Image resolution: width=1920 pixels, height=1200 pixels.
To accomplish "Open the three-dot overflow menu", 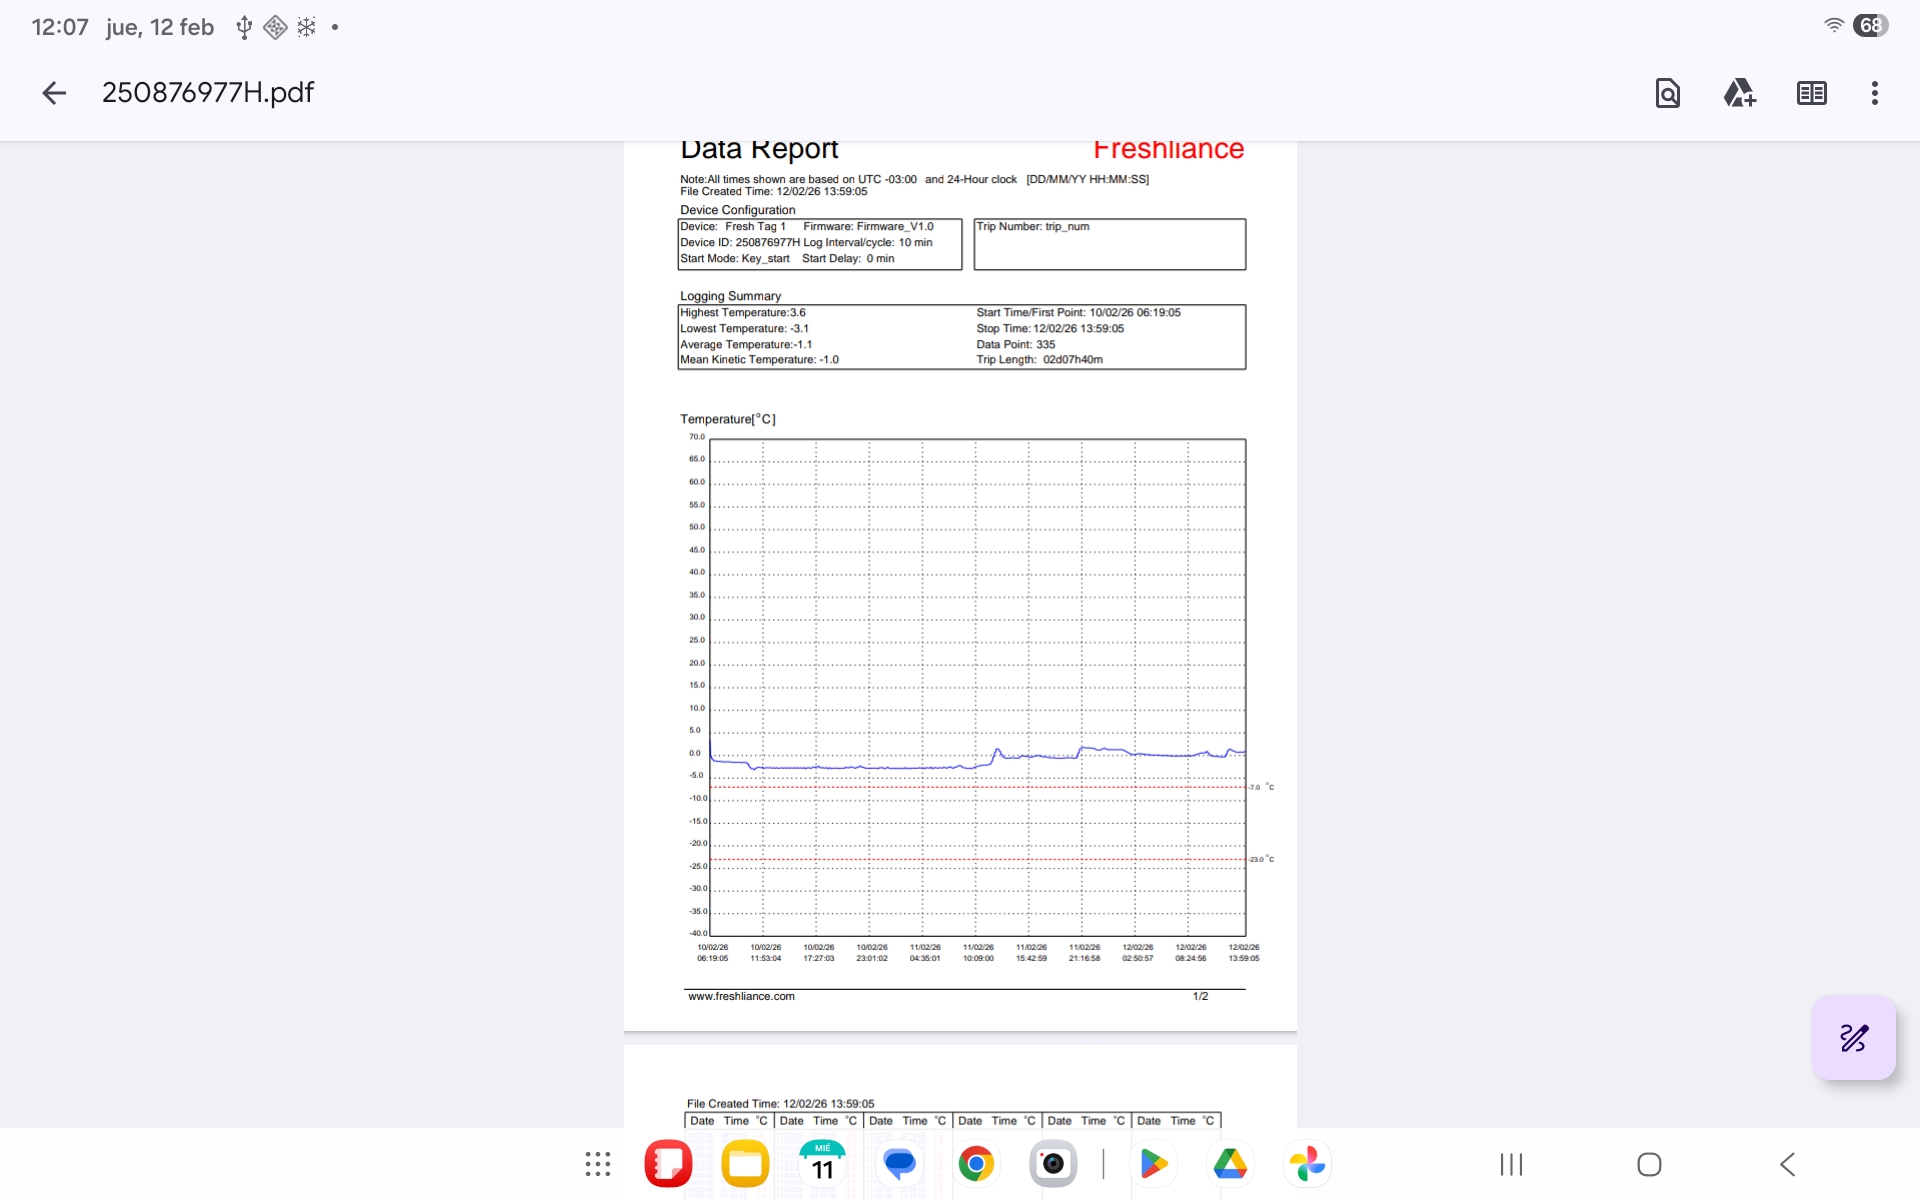I will click(1874, 93).
